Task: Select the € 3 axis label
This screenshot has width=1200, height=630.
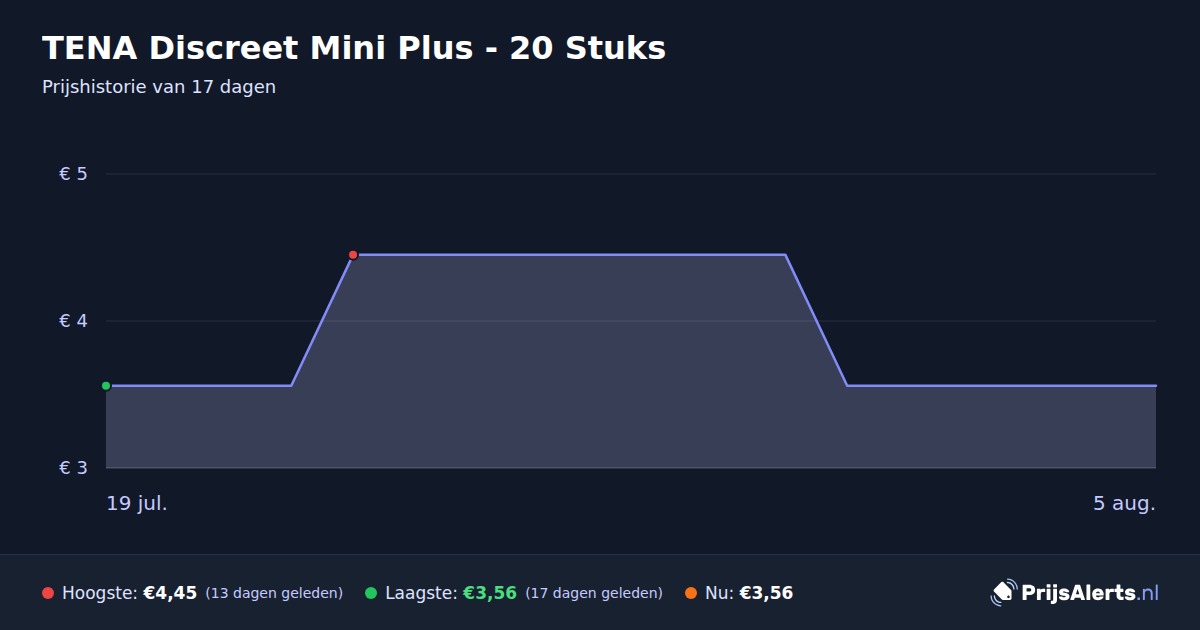Action: (x=74, y=468)
